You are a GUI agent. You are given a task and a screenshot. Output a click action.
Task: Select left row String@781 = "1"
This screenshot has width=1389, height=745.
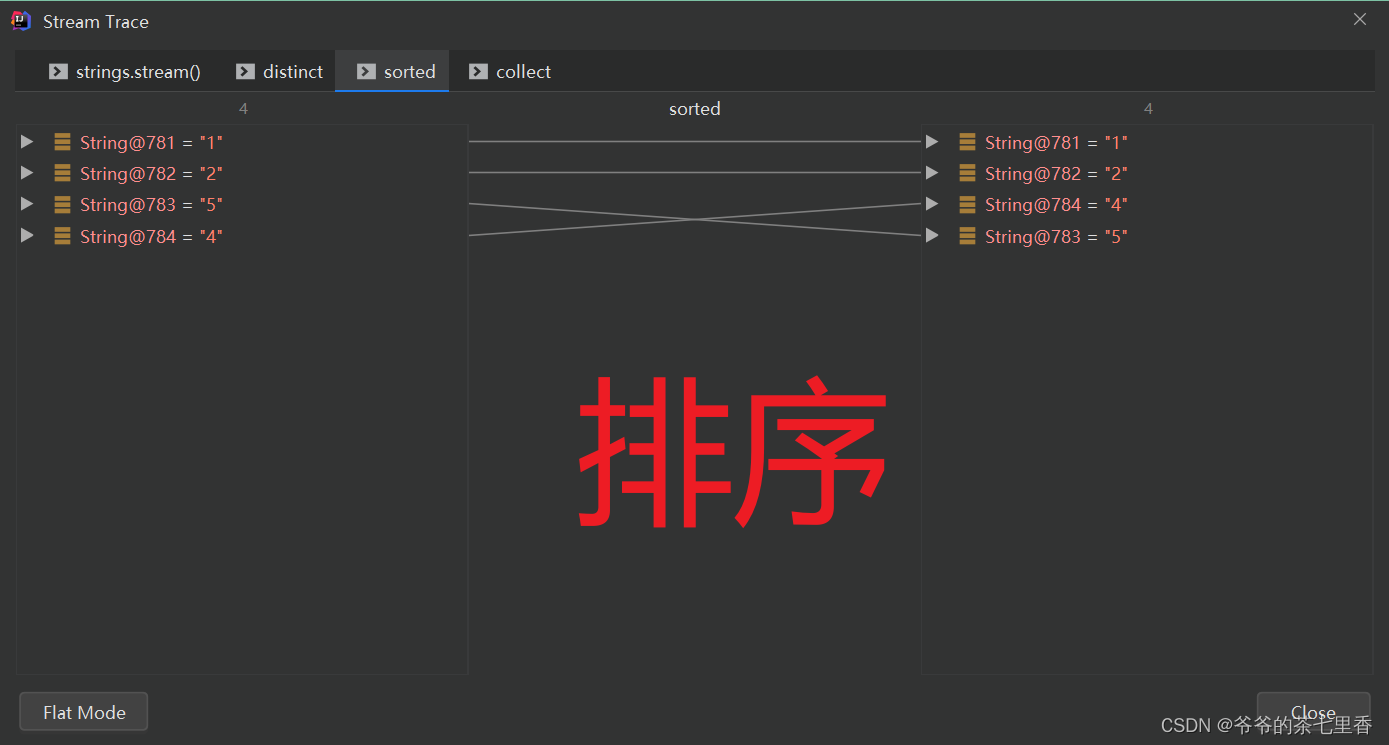[242, 142]
